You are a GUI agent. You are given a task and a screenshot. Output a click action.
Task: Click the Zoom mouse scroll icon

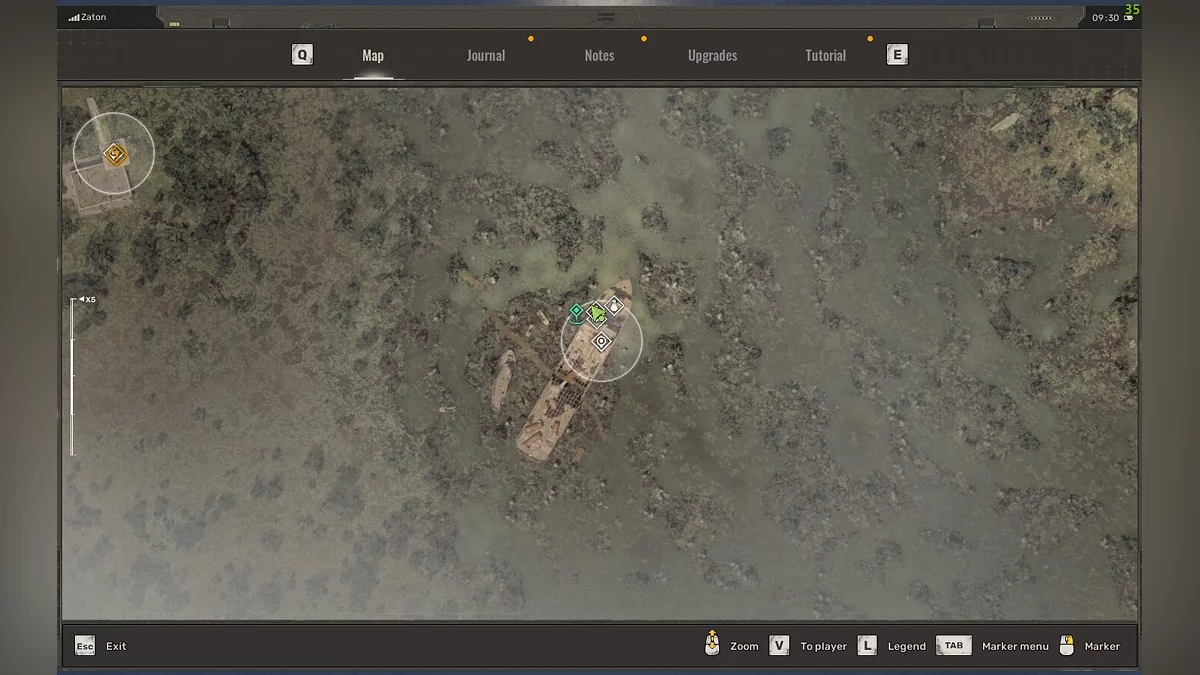click(712, 644)
